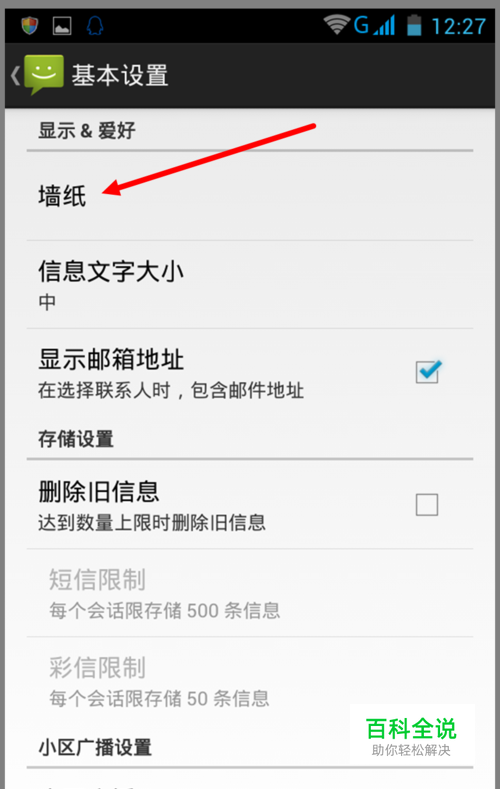Enable the 删除旧信息 checkbox
The height and width of the screenshot is (789, 500).
(x=427, y=504)
